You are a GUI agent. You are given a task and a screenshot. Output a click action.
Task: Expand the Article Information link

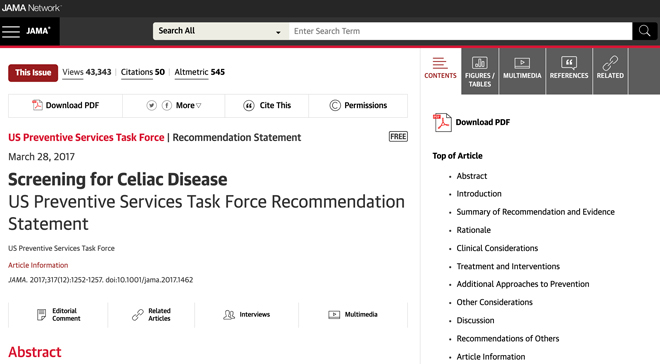[x=38, y=265]
